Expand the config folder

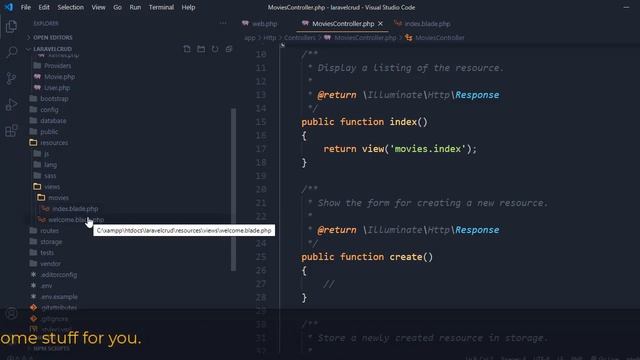[49, 110]
